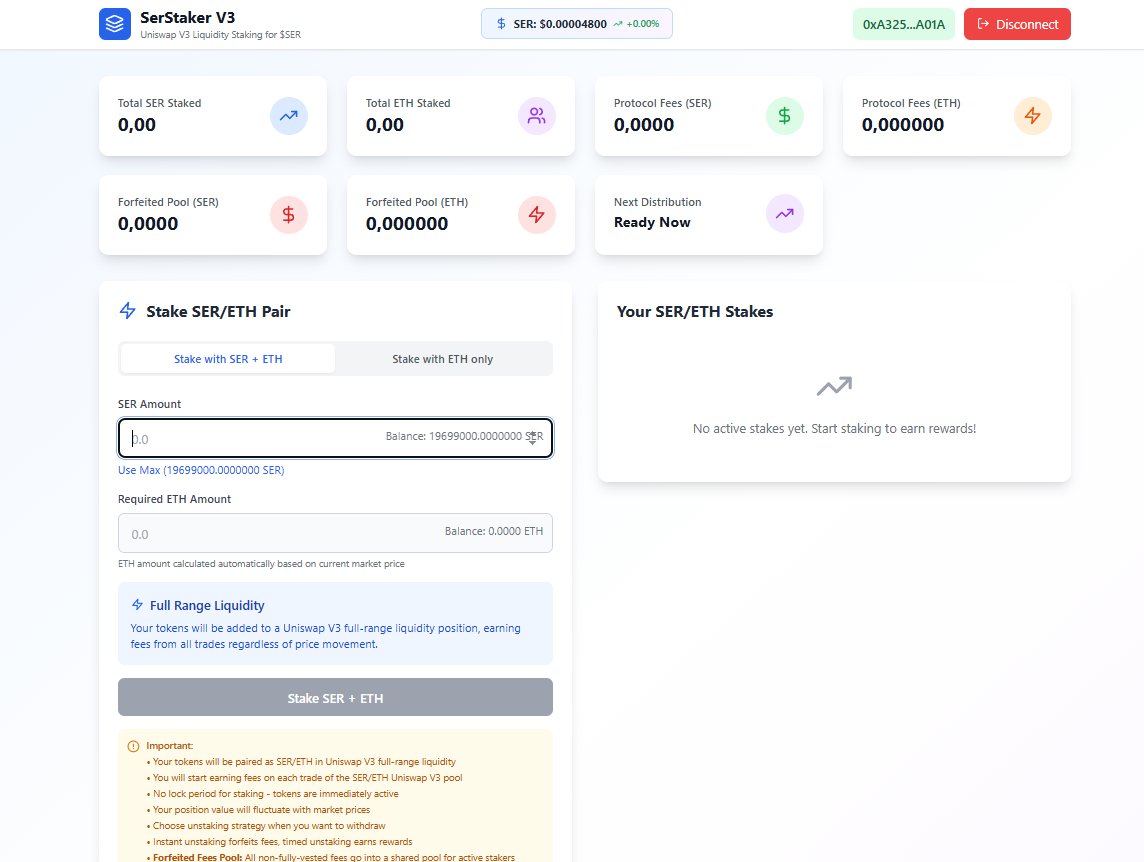Viewport: 1144px width, 862px height.
Task: Switch to Stake with ETH only tab
Action: coord(442,359)
